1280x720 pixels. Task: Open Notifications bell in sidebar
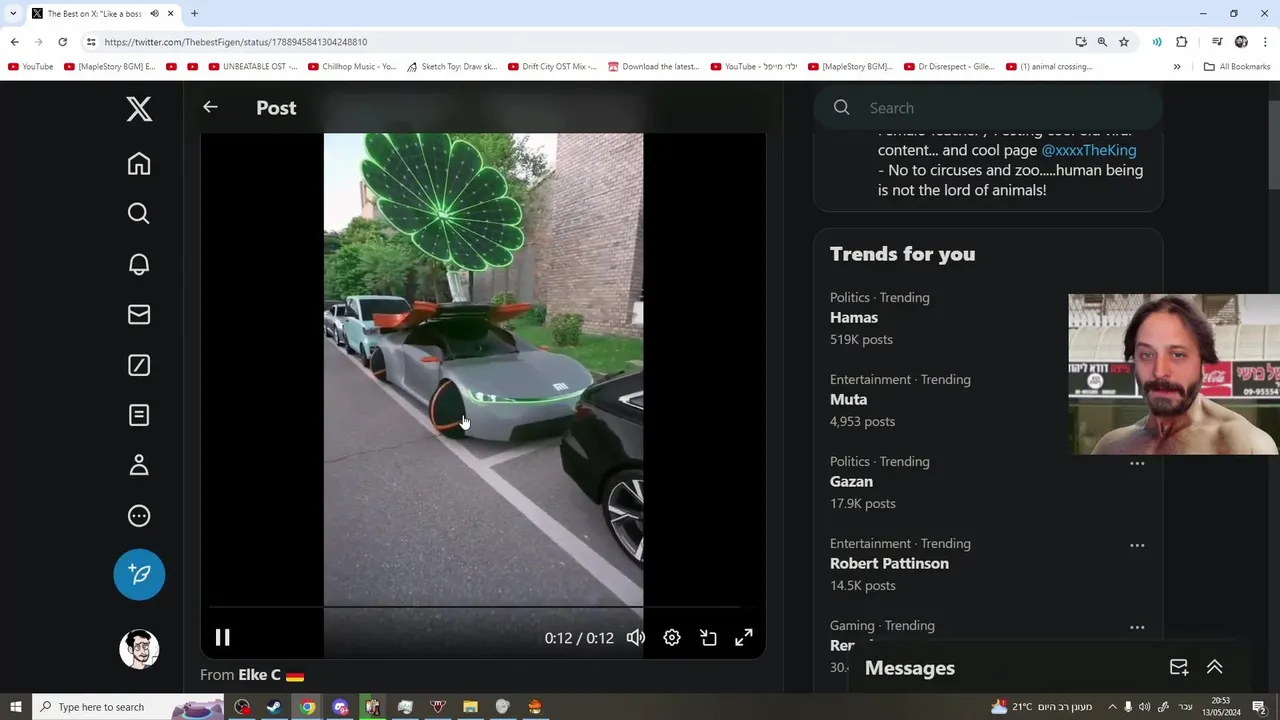tap(139, 264)
